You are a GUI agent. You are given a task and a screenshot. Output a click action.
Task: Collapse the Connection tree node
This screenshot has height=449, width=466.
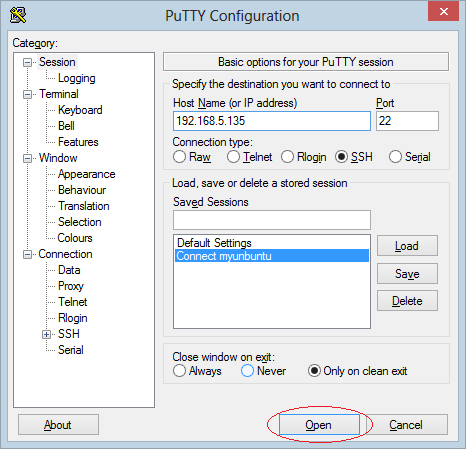[27, 254]
